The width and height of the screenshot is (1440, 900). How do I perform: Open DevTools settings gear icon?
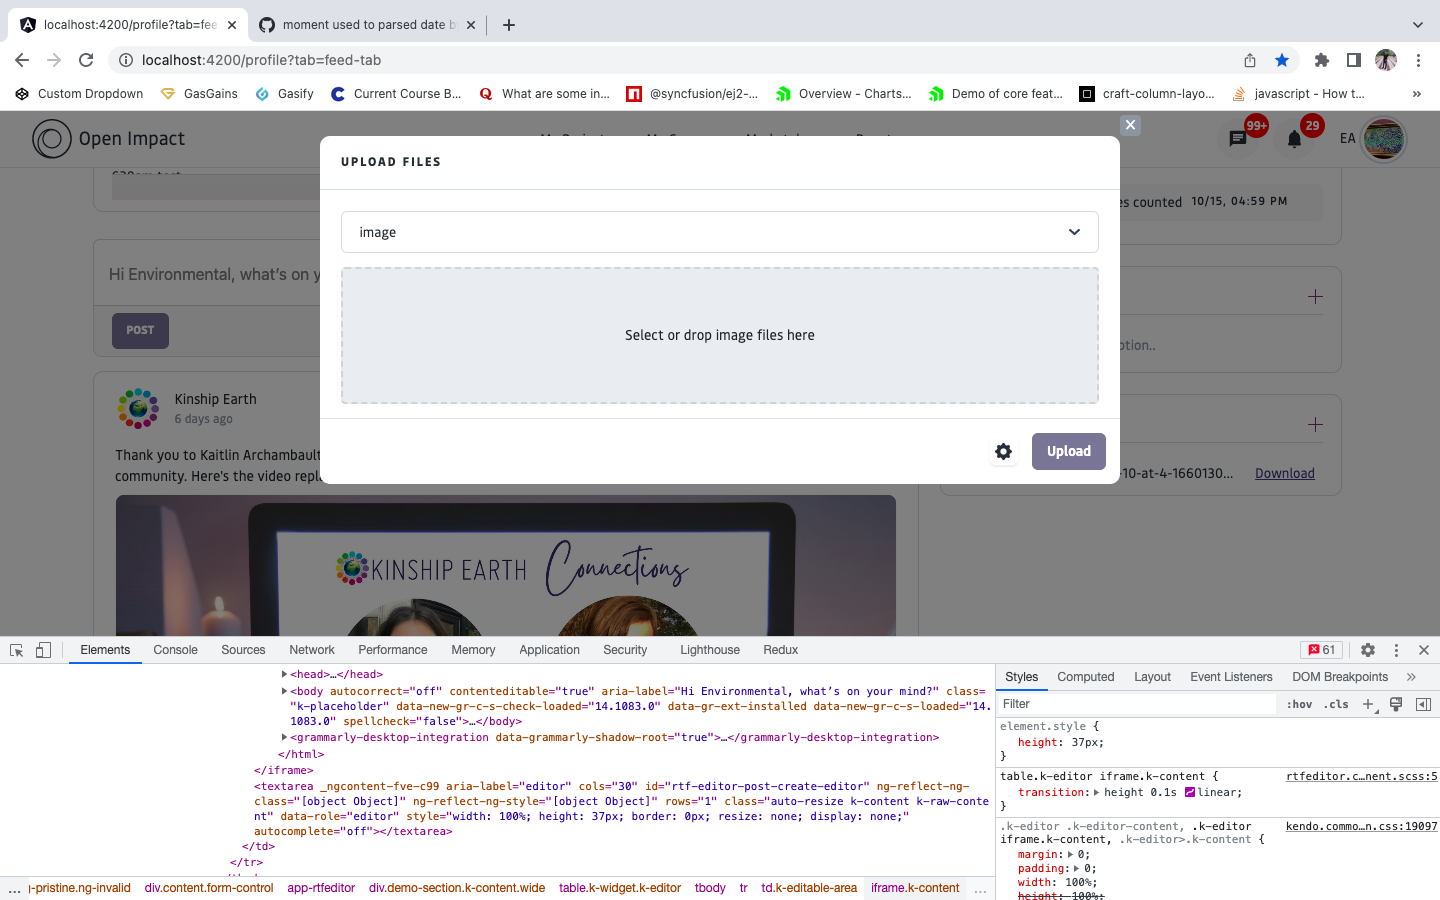coord(1368,650)
